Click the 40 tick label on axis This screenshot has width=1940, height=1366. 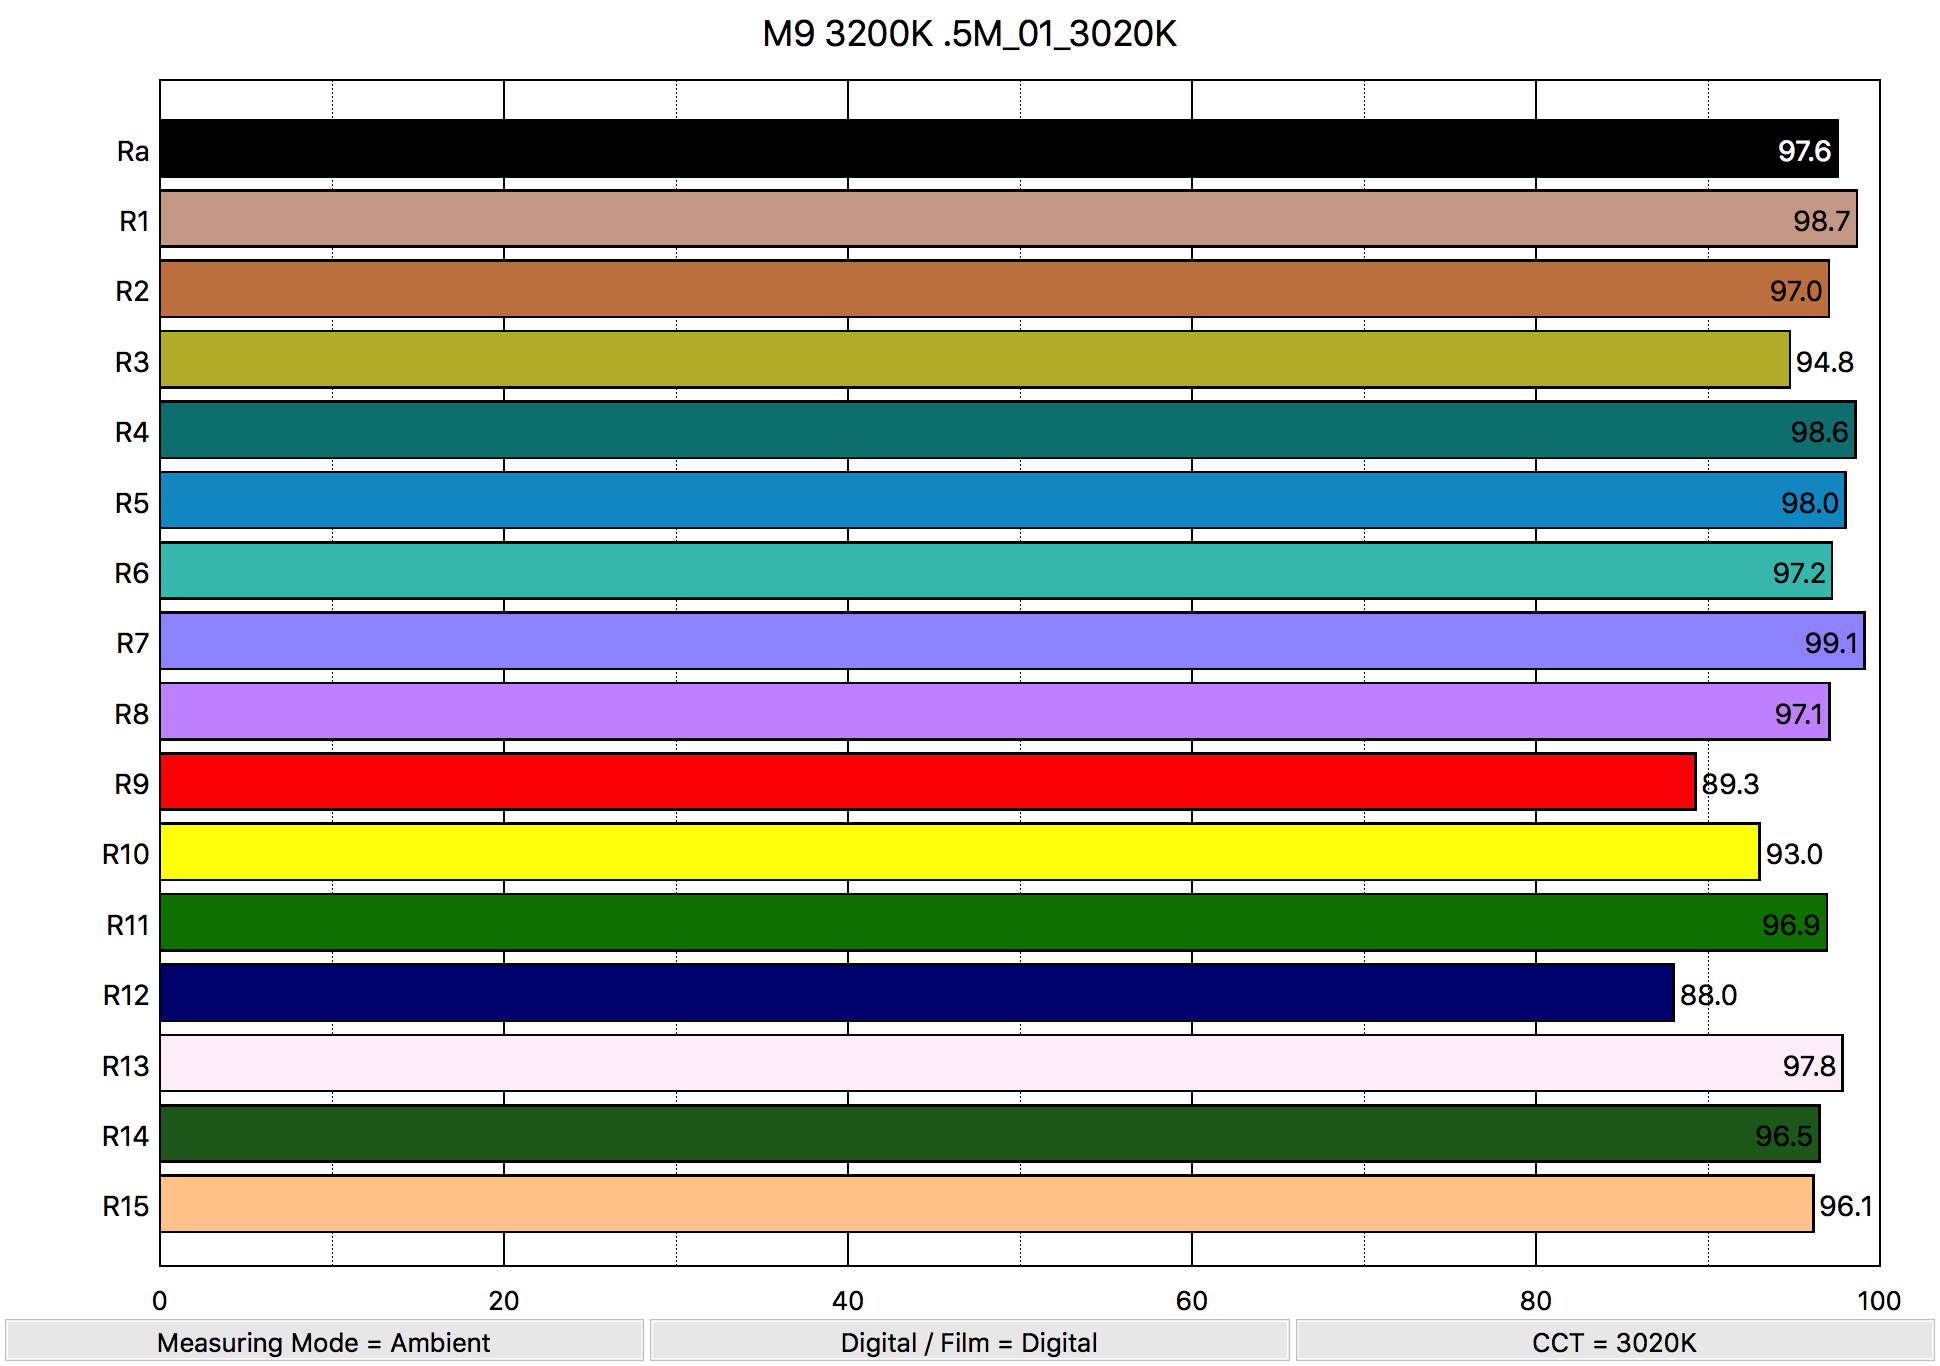click(x=847, y=1300)
